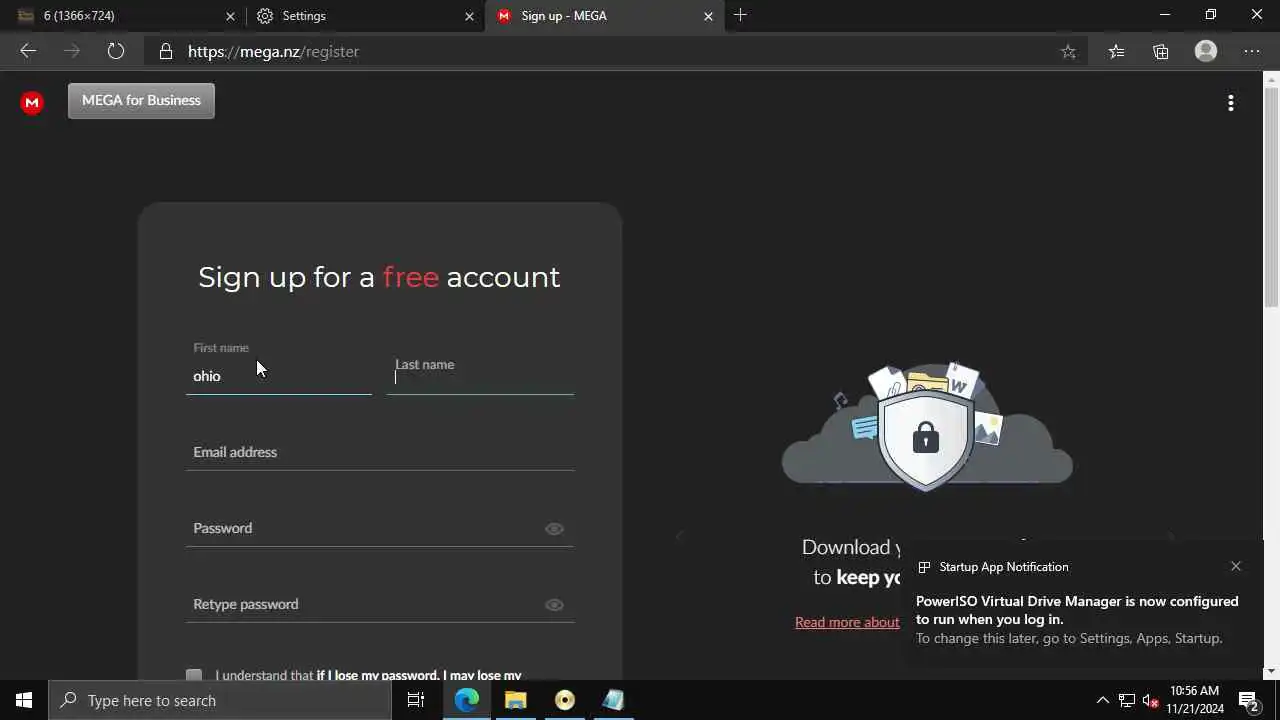This screenshot has height=720, width=1280.
Task: Click the lock site info icon
Action: 166,51
